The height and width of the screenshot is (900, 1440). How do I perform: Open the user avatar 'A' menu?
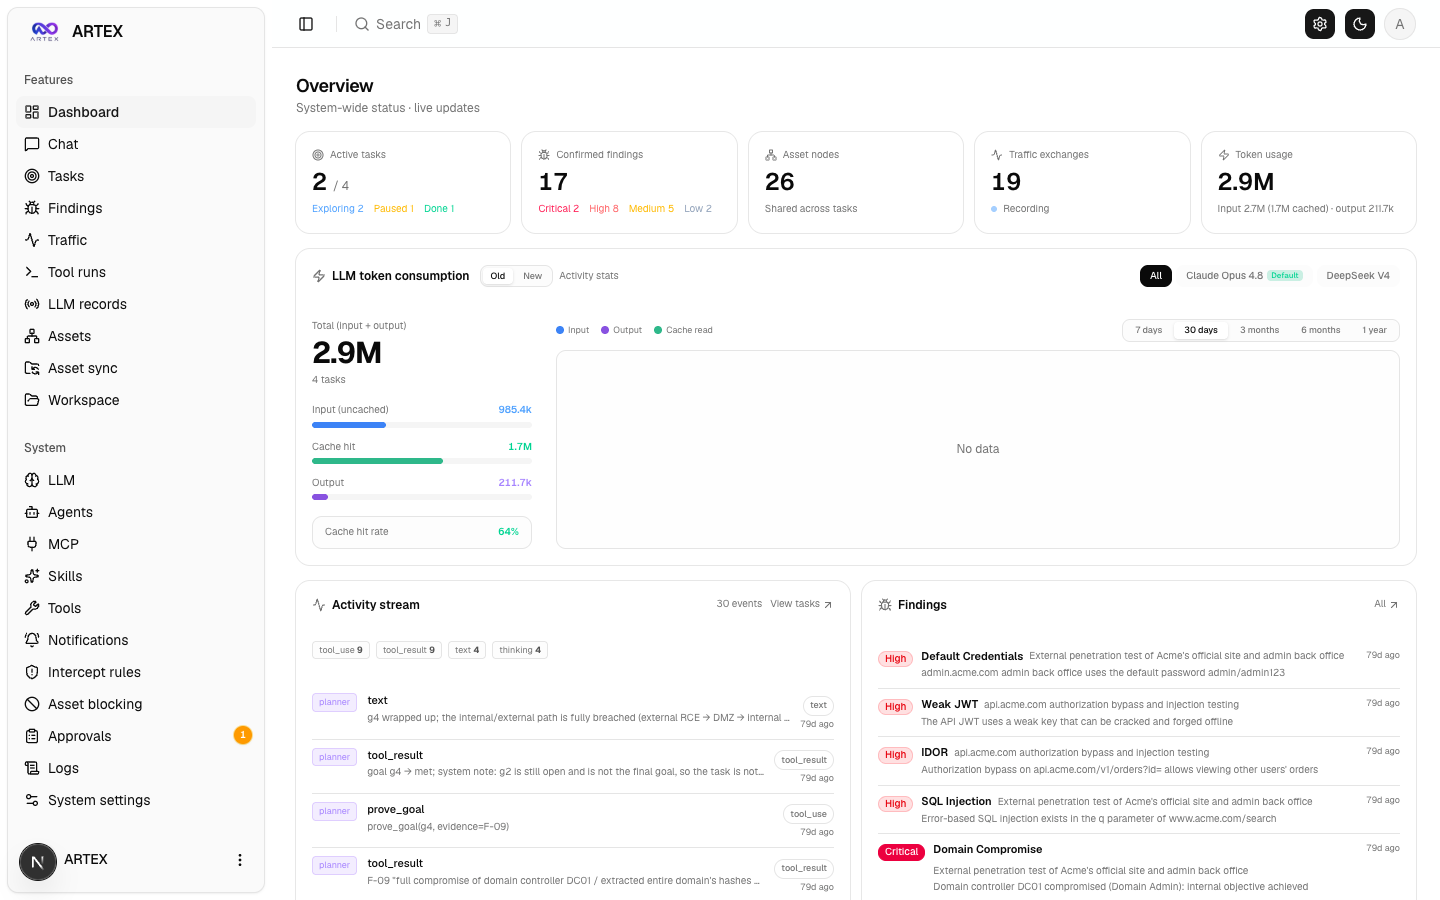[x=1400, y=24]
